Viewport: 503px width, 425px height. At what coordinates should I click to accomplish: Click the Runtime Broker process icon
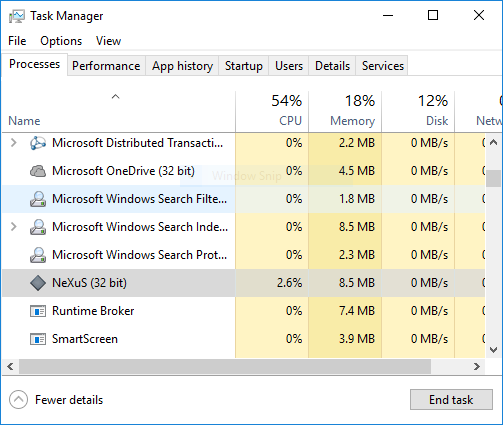38,311
